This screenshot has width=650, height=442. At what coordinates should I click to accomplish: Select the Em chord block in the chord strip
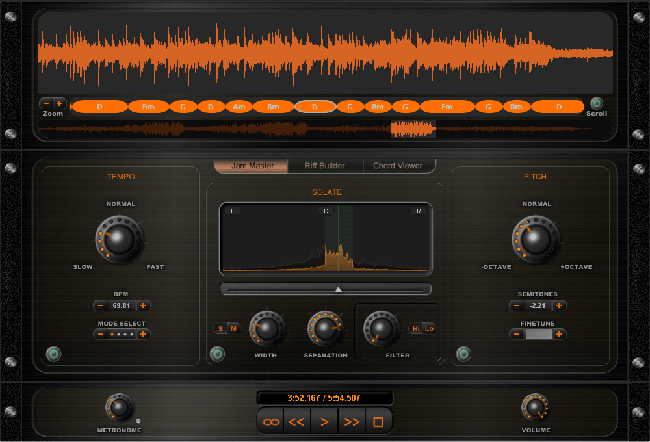pyautogui.click(x=447, y=107)
